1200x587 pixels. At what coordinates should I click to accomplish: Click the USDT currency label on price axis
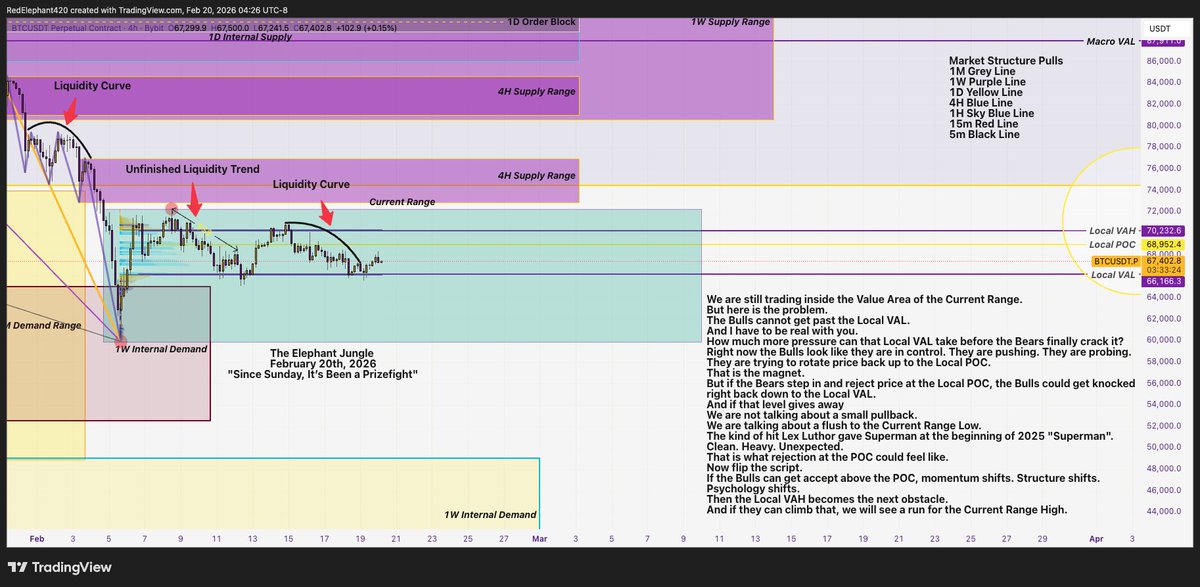click(1160, 28)
